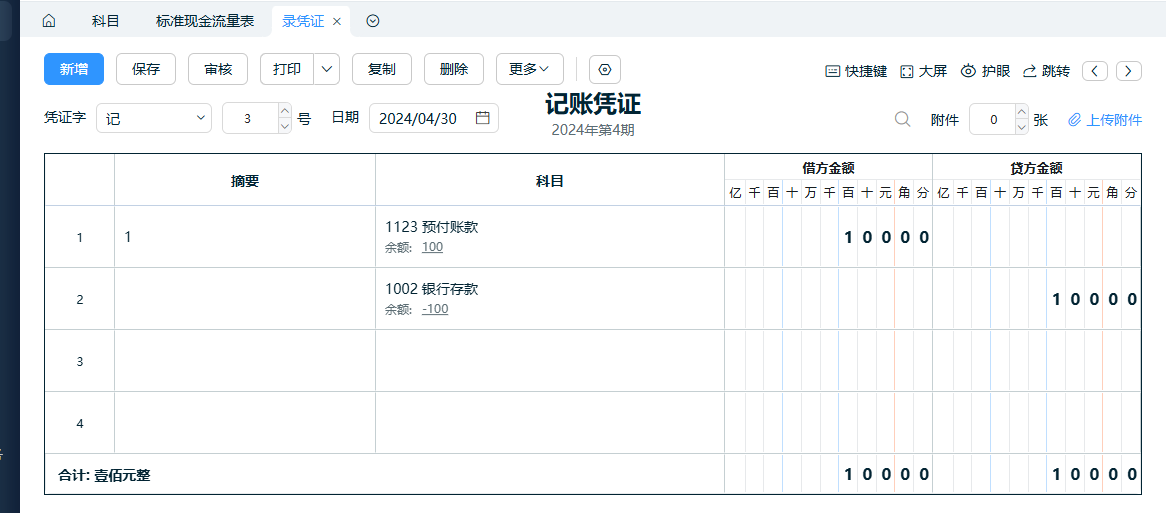Image resolution: width=1166 pixels, height=513 pixels.
Task: Increase the attachment count stepper
Action: (1021, 112)
